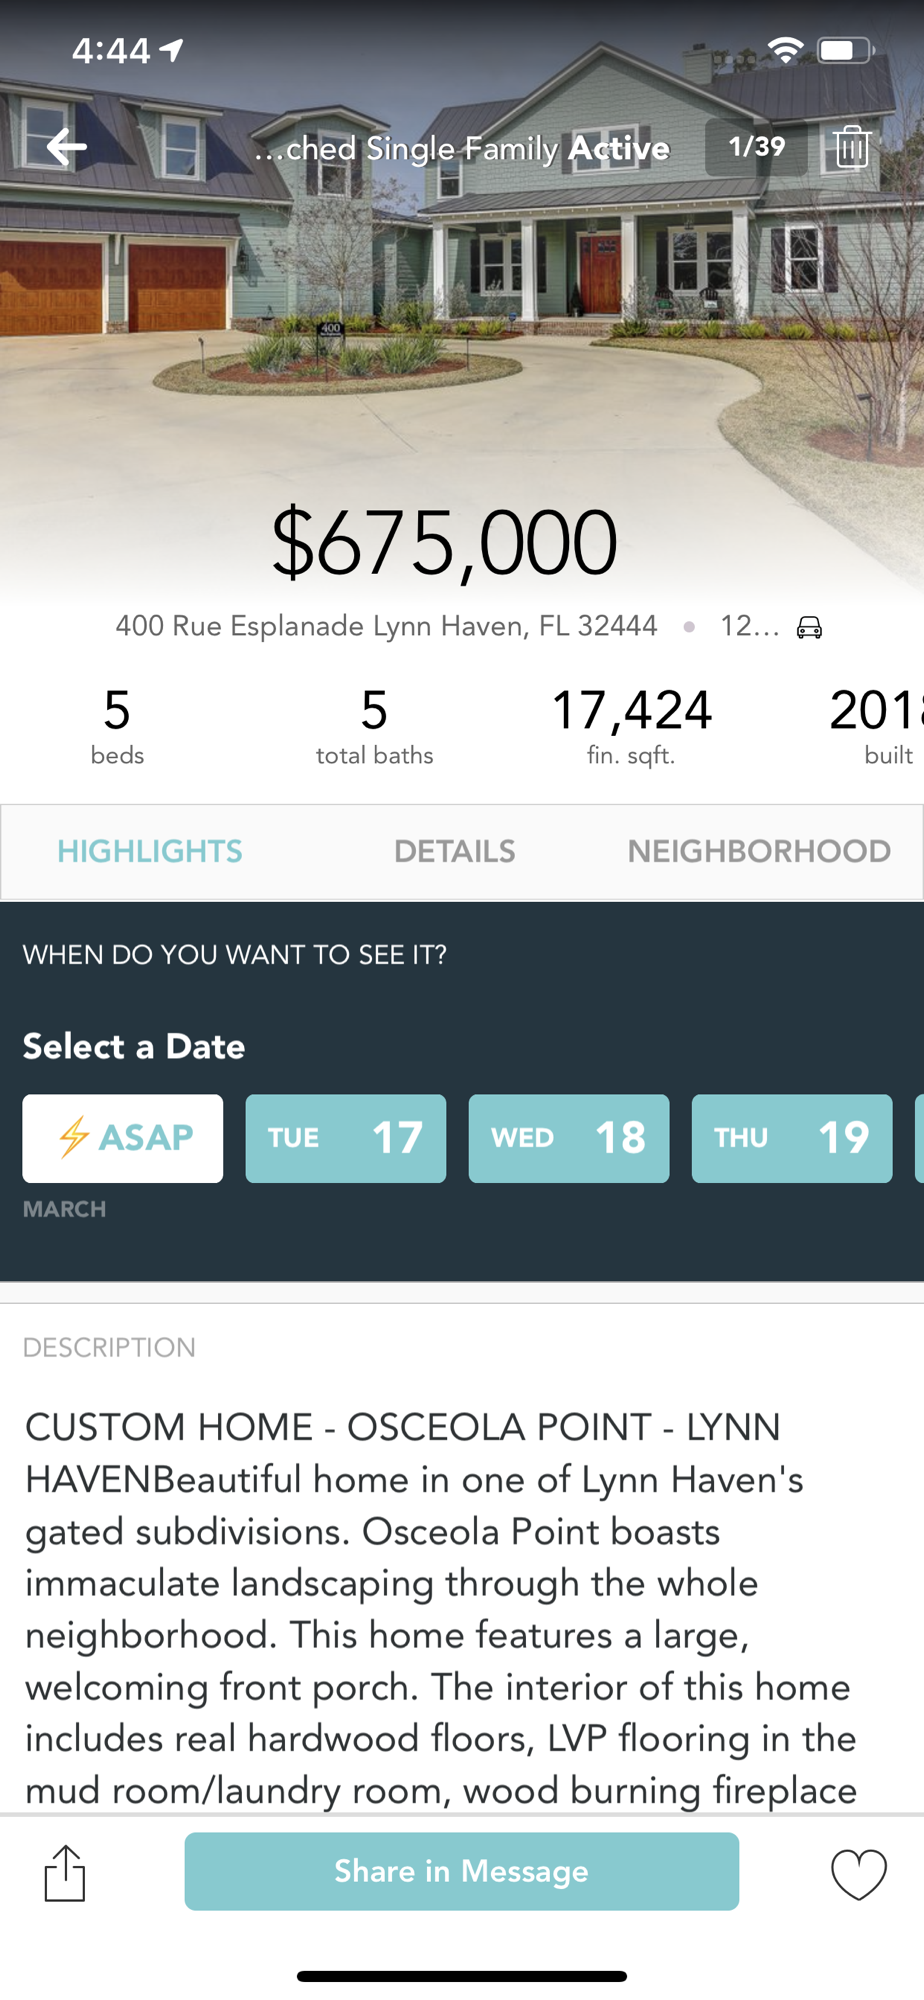Tap the car drive-time icon
Viewport: 924px width, 2000px height.
point(809,627)
